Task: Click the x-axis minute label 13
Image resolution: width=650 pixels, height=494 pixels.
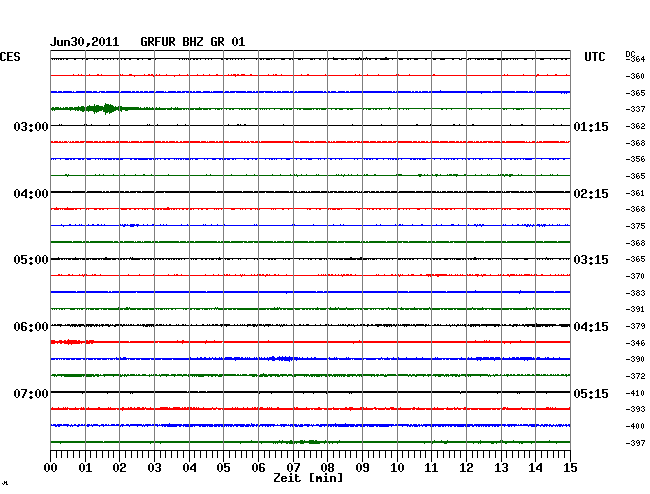Action: [x=501, y=468]
